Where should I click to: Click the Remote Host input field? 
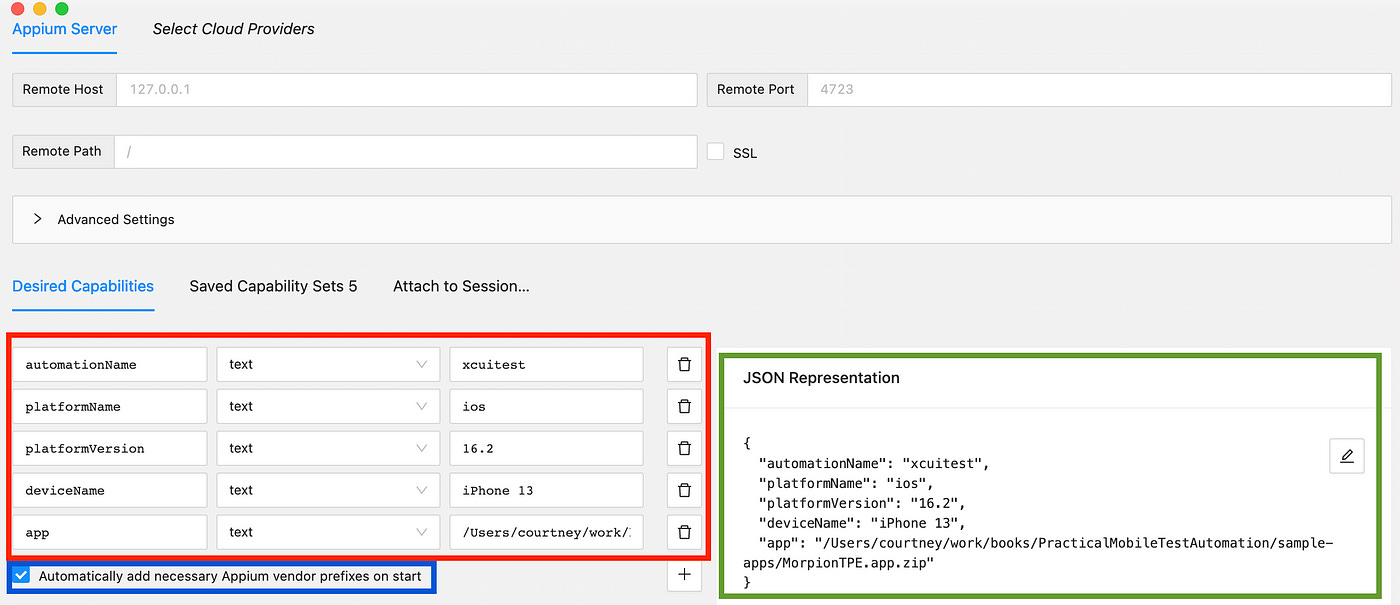click(407, 89)
